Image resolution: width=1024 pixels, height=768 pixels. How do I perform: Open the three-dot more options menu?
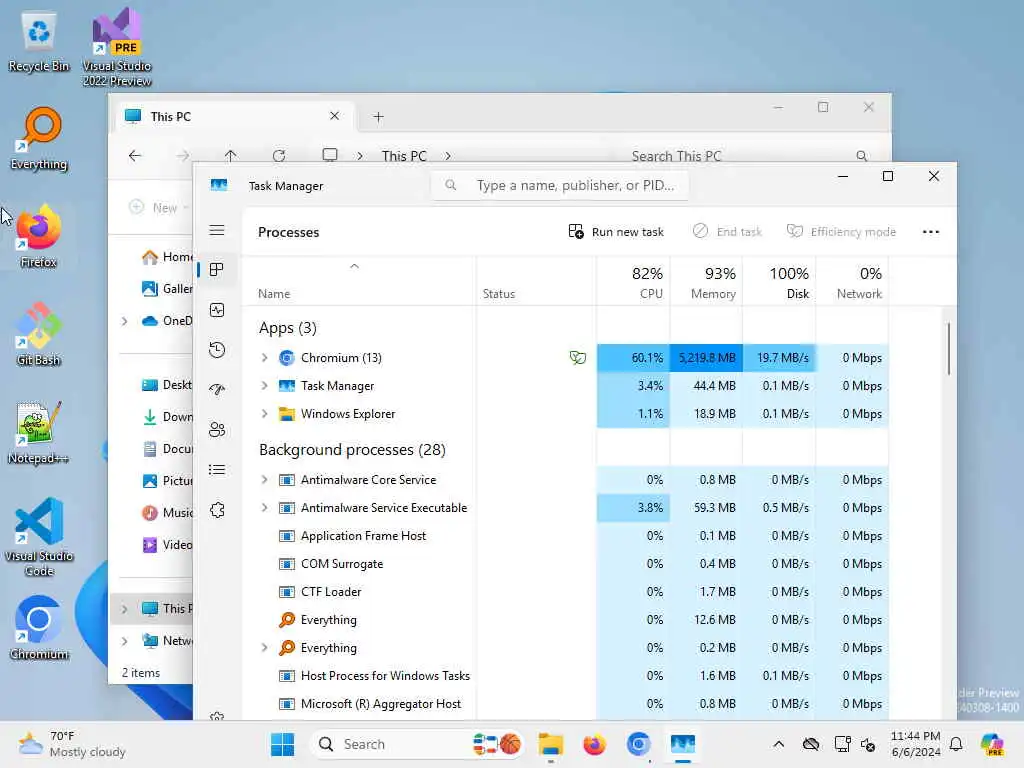(x=931, y=232)
